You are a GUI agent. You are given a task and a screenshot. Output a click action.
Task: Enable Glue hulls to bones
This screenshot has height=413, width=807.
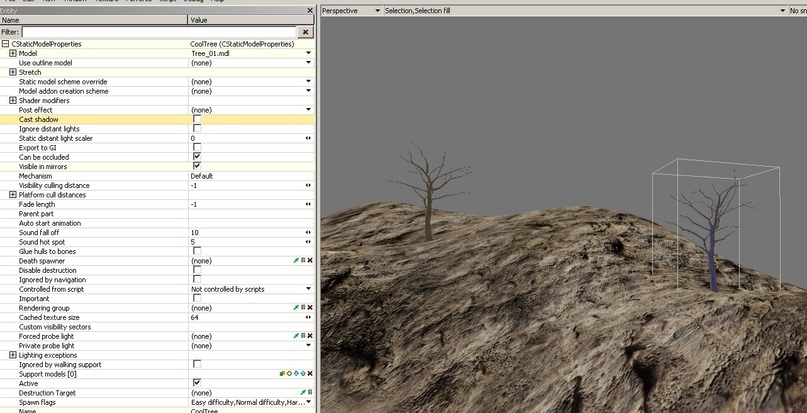tap(197, 251)
